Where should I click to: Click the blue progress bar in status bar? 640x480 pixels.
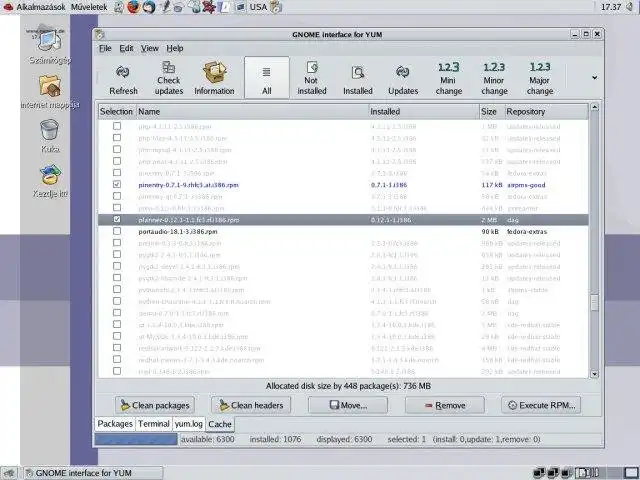pyautogui.click(x=136, y=439)
